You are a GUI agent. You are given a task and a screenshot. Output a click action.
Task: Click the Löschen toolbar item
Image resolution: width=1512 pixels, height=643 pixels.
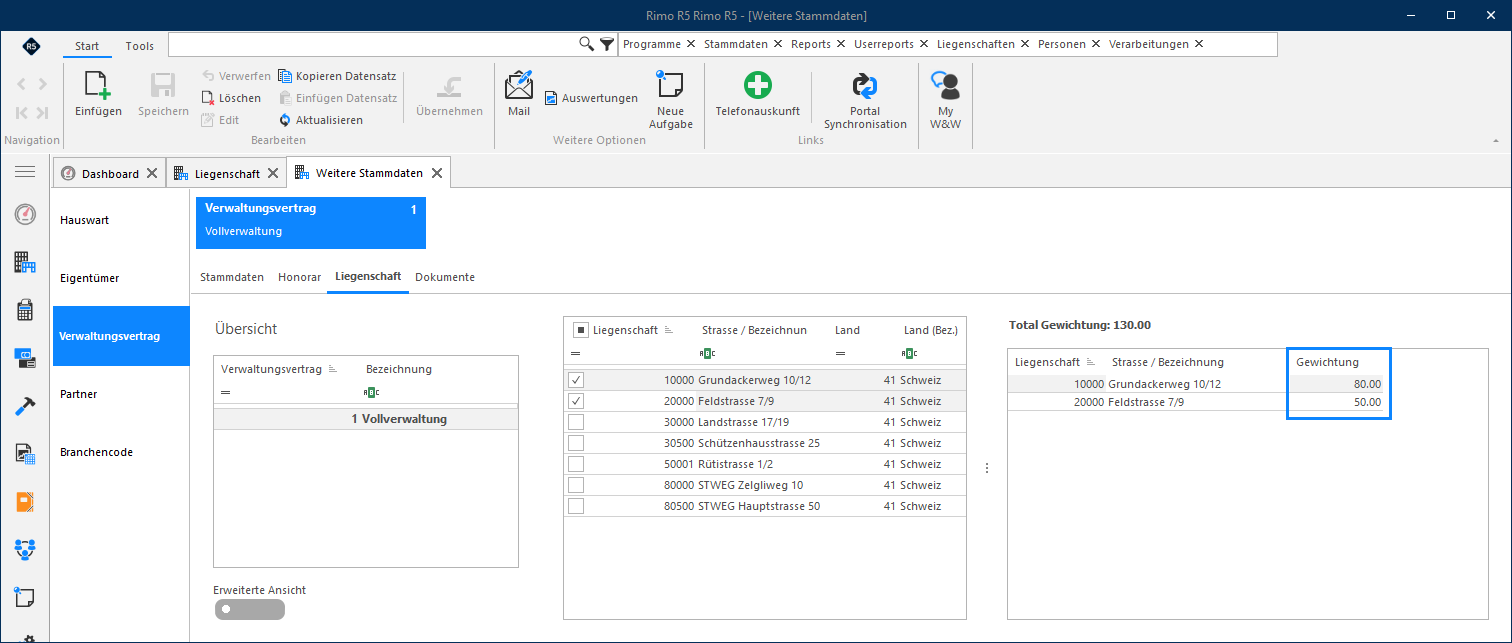coord(232,98)
